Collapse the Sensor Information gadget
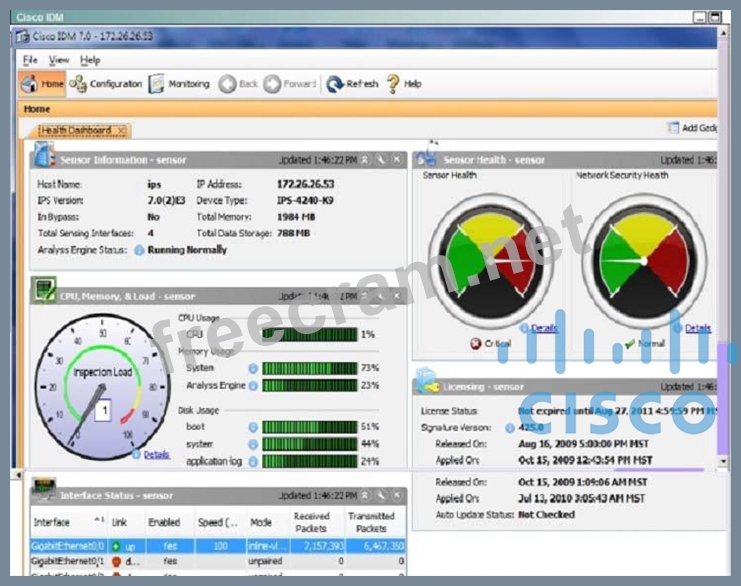The height and width of the screenshot is (586, 741). point(365,160)
